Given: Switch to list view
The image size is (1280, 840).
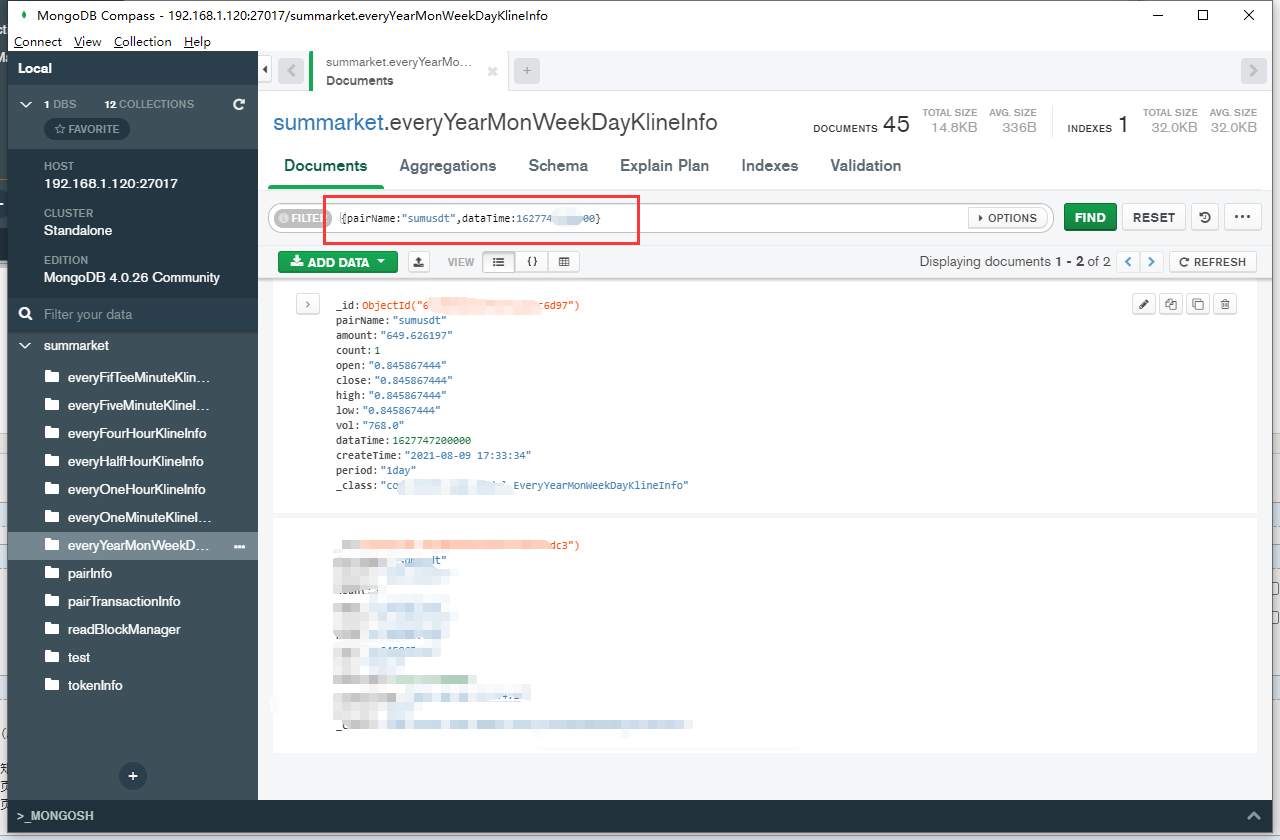Looking at the screenshot, I should (498, 262).
